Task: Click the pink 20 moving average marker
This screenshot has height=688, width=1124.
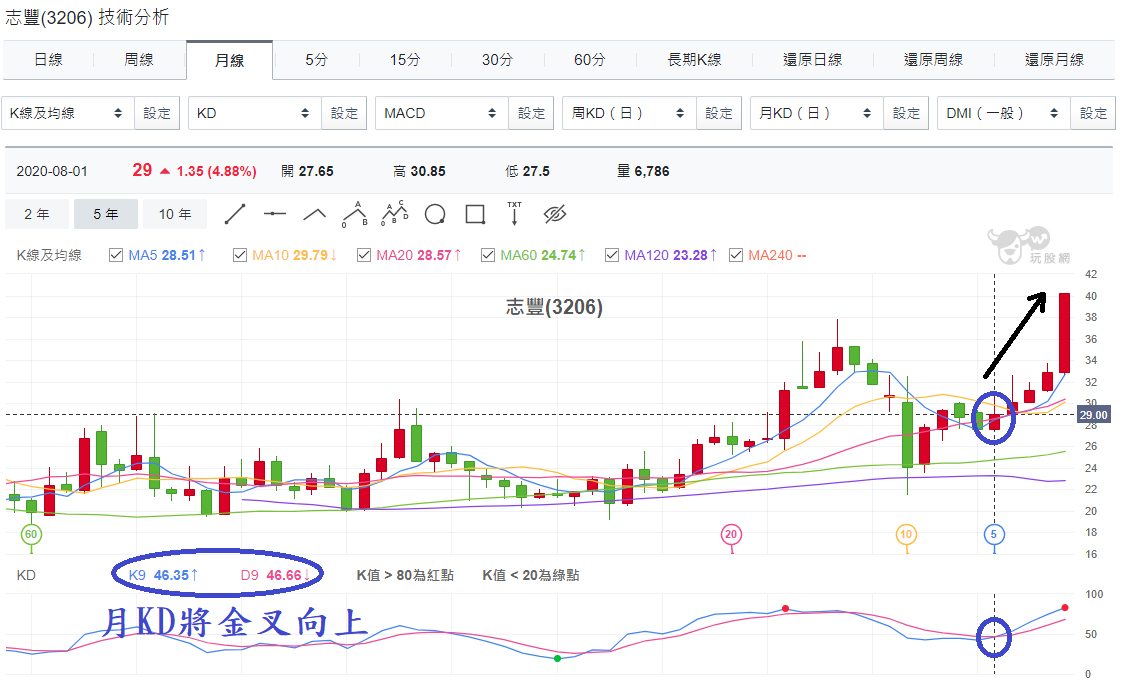Action: (x=731, y=535)
